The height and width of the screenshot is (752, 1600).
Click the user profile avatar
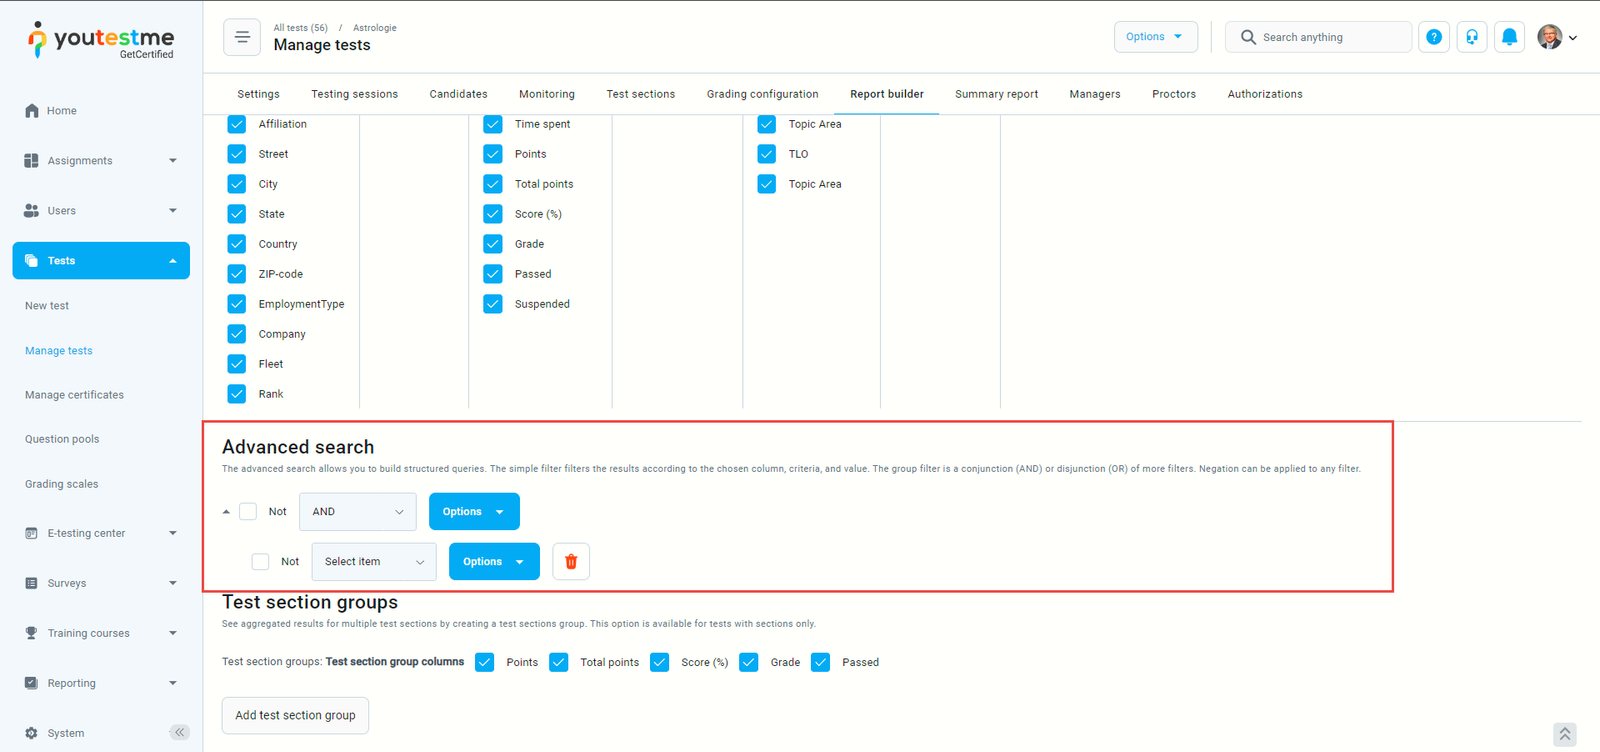point(1549,37)
